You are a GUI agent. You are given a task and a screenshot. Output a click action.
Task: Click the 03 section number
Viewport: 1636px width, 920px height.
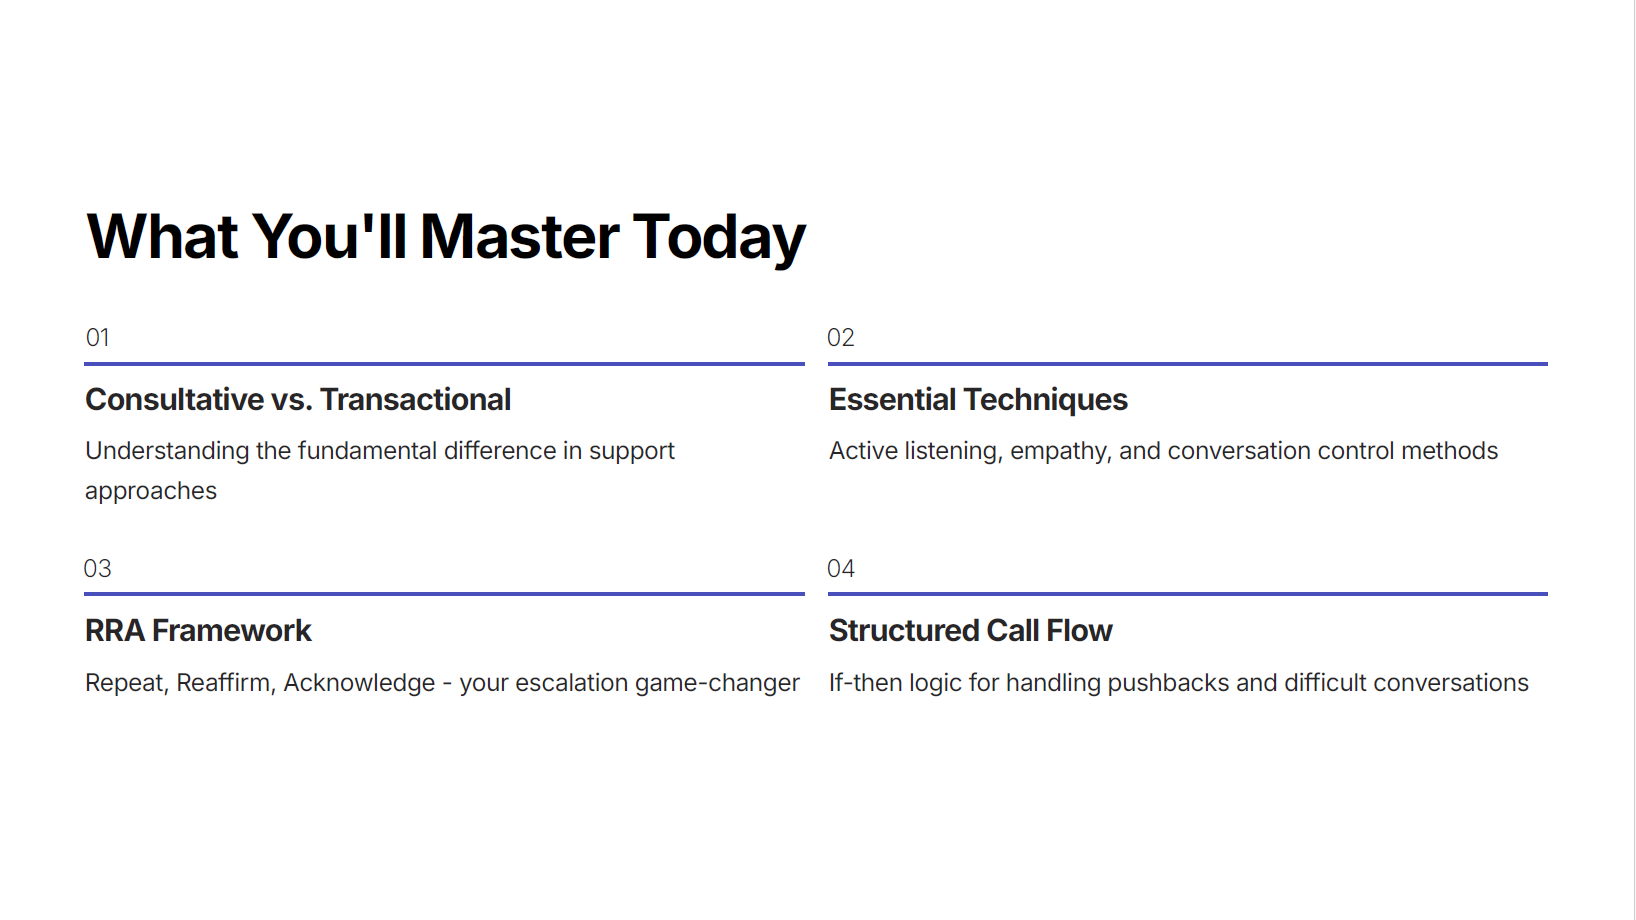(98, 569)
